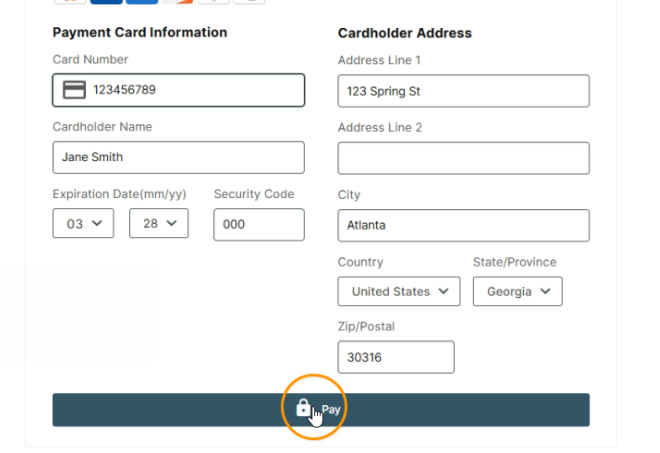Expand the State/Province dropdown showing Georgia

(x=517, y=292)
